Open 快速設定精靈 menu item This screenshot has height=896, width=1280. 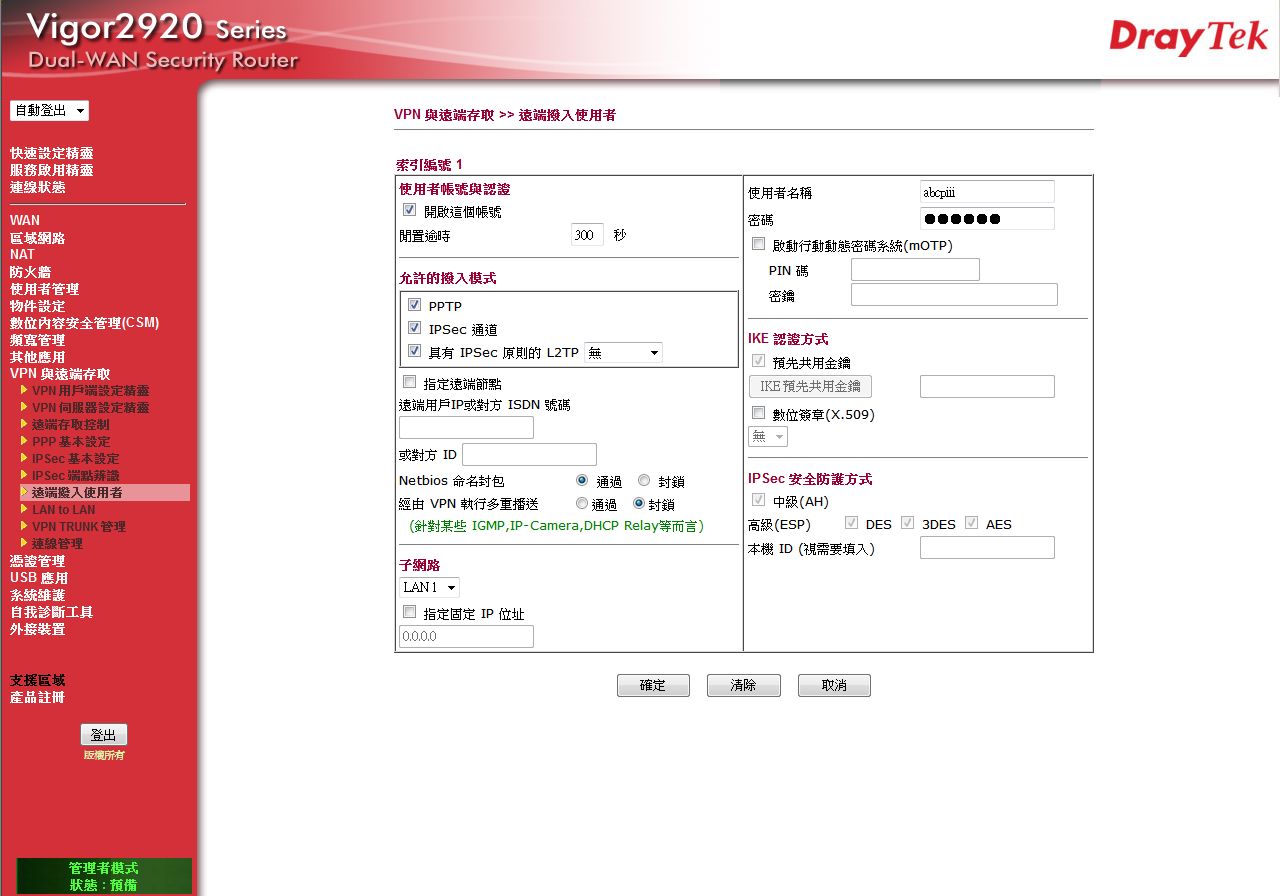52,153
